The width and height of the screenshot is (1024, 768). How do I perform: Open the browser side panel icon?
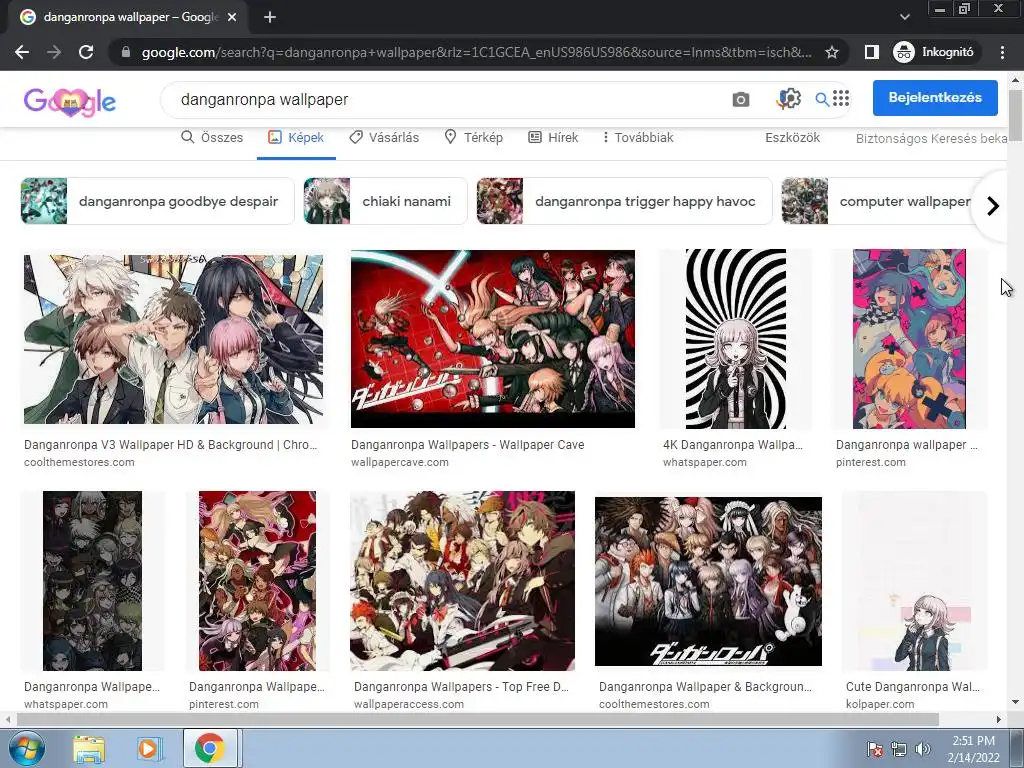871,52
